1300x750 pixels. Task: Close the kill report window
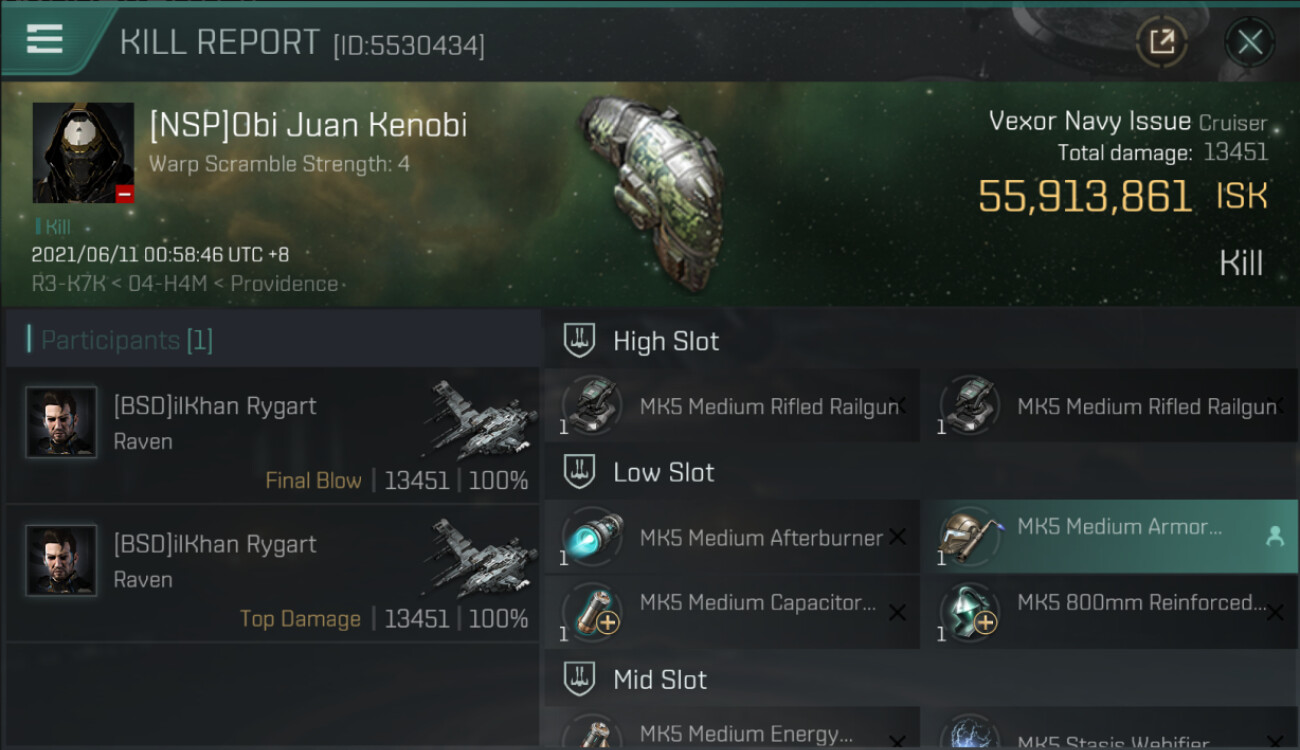point(1250,42)
